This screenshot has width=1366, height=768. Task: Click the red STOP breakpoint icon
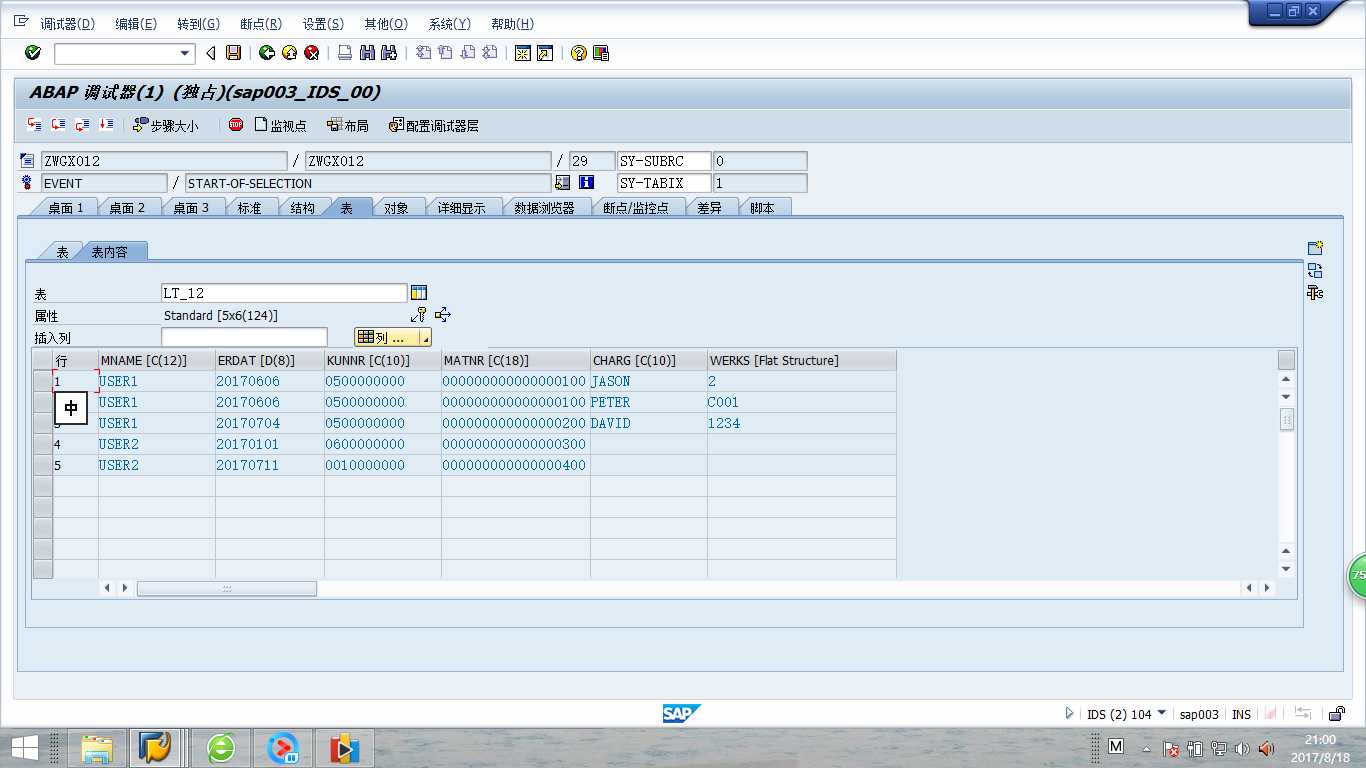tap(236, 125)
